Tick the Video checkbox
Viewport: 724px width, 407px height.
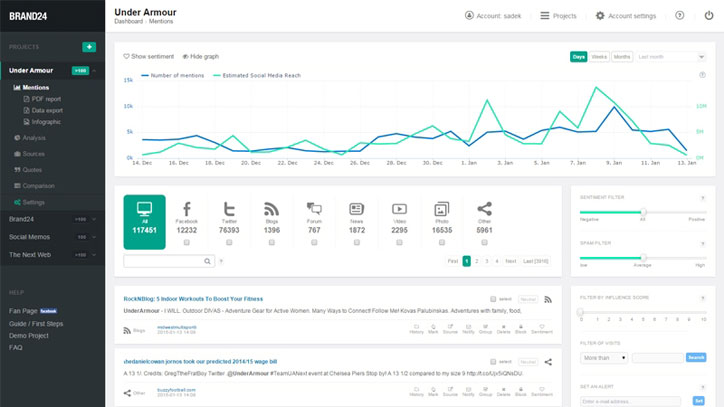399,243
